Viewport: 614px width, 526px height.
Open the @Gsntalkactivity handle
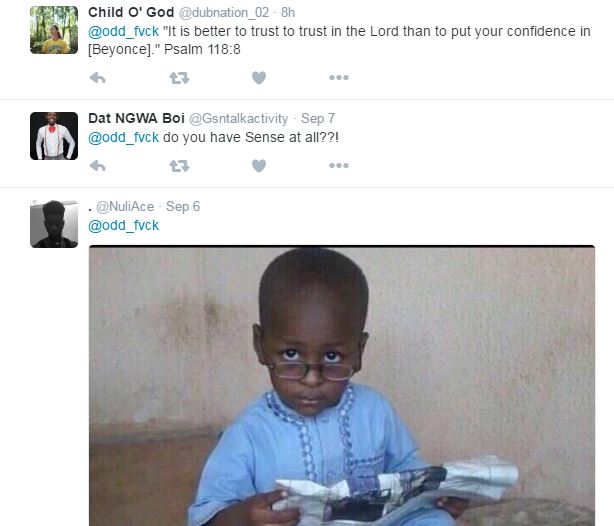pyautogui.click(x=238, y=119)
